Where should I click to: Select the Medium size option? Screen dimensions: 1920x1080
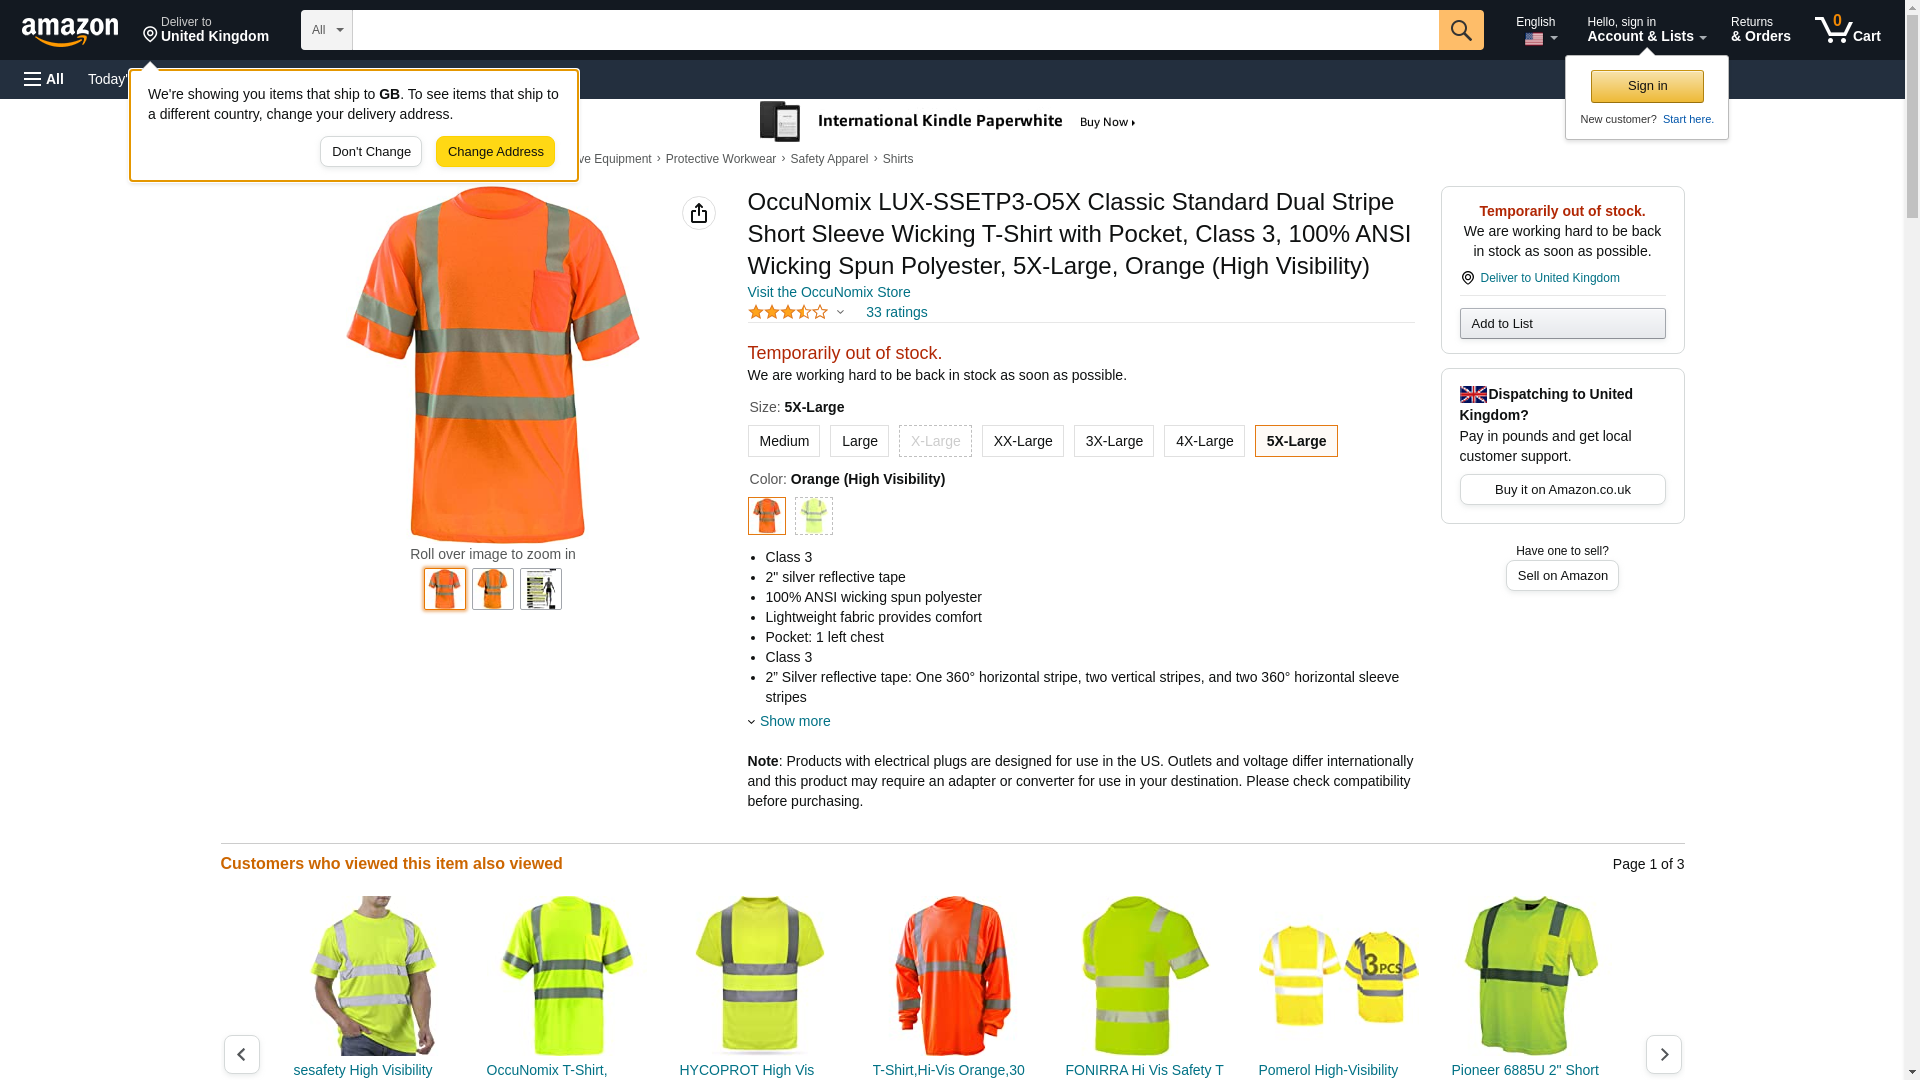[783, 441]
